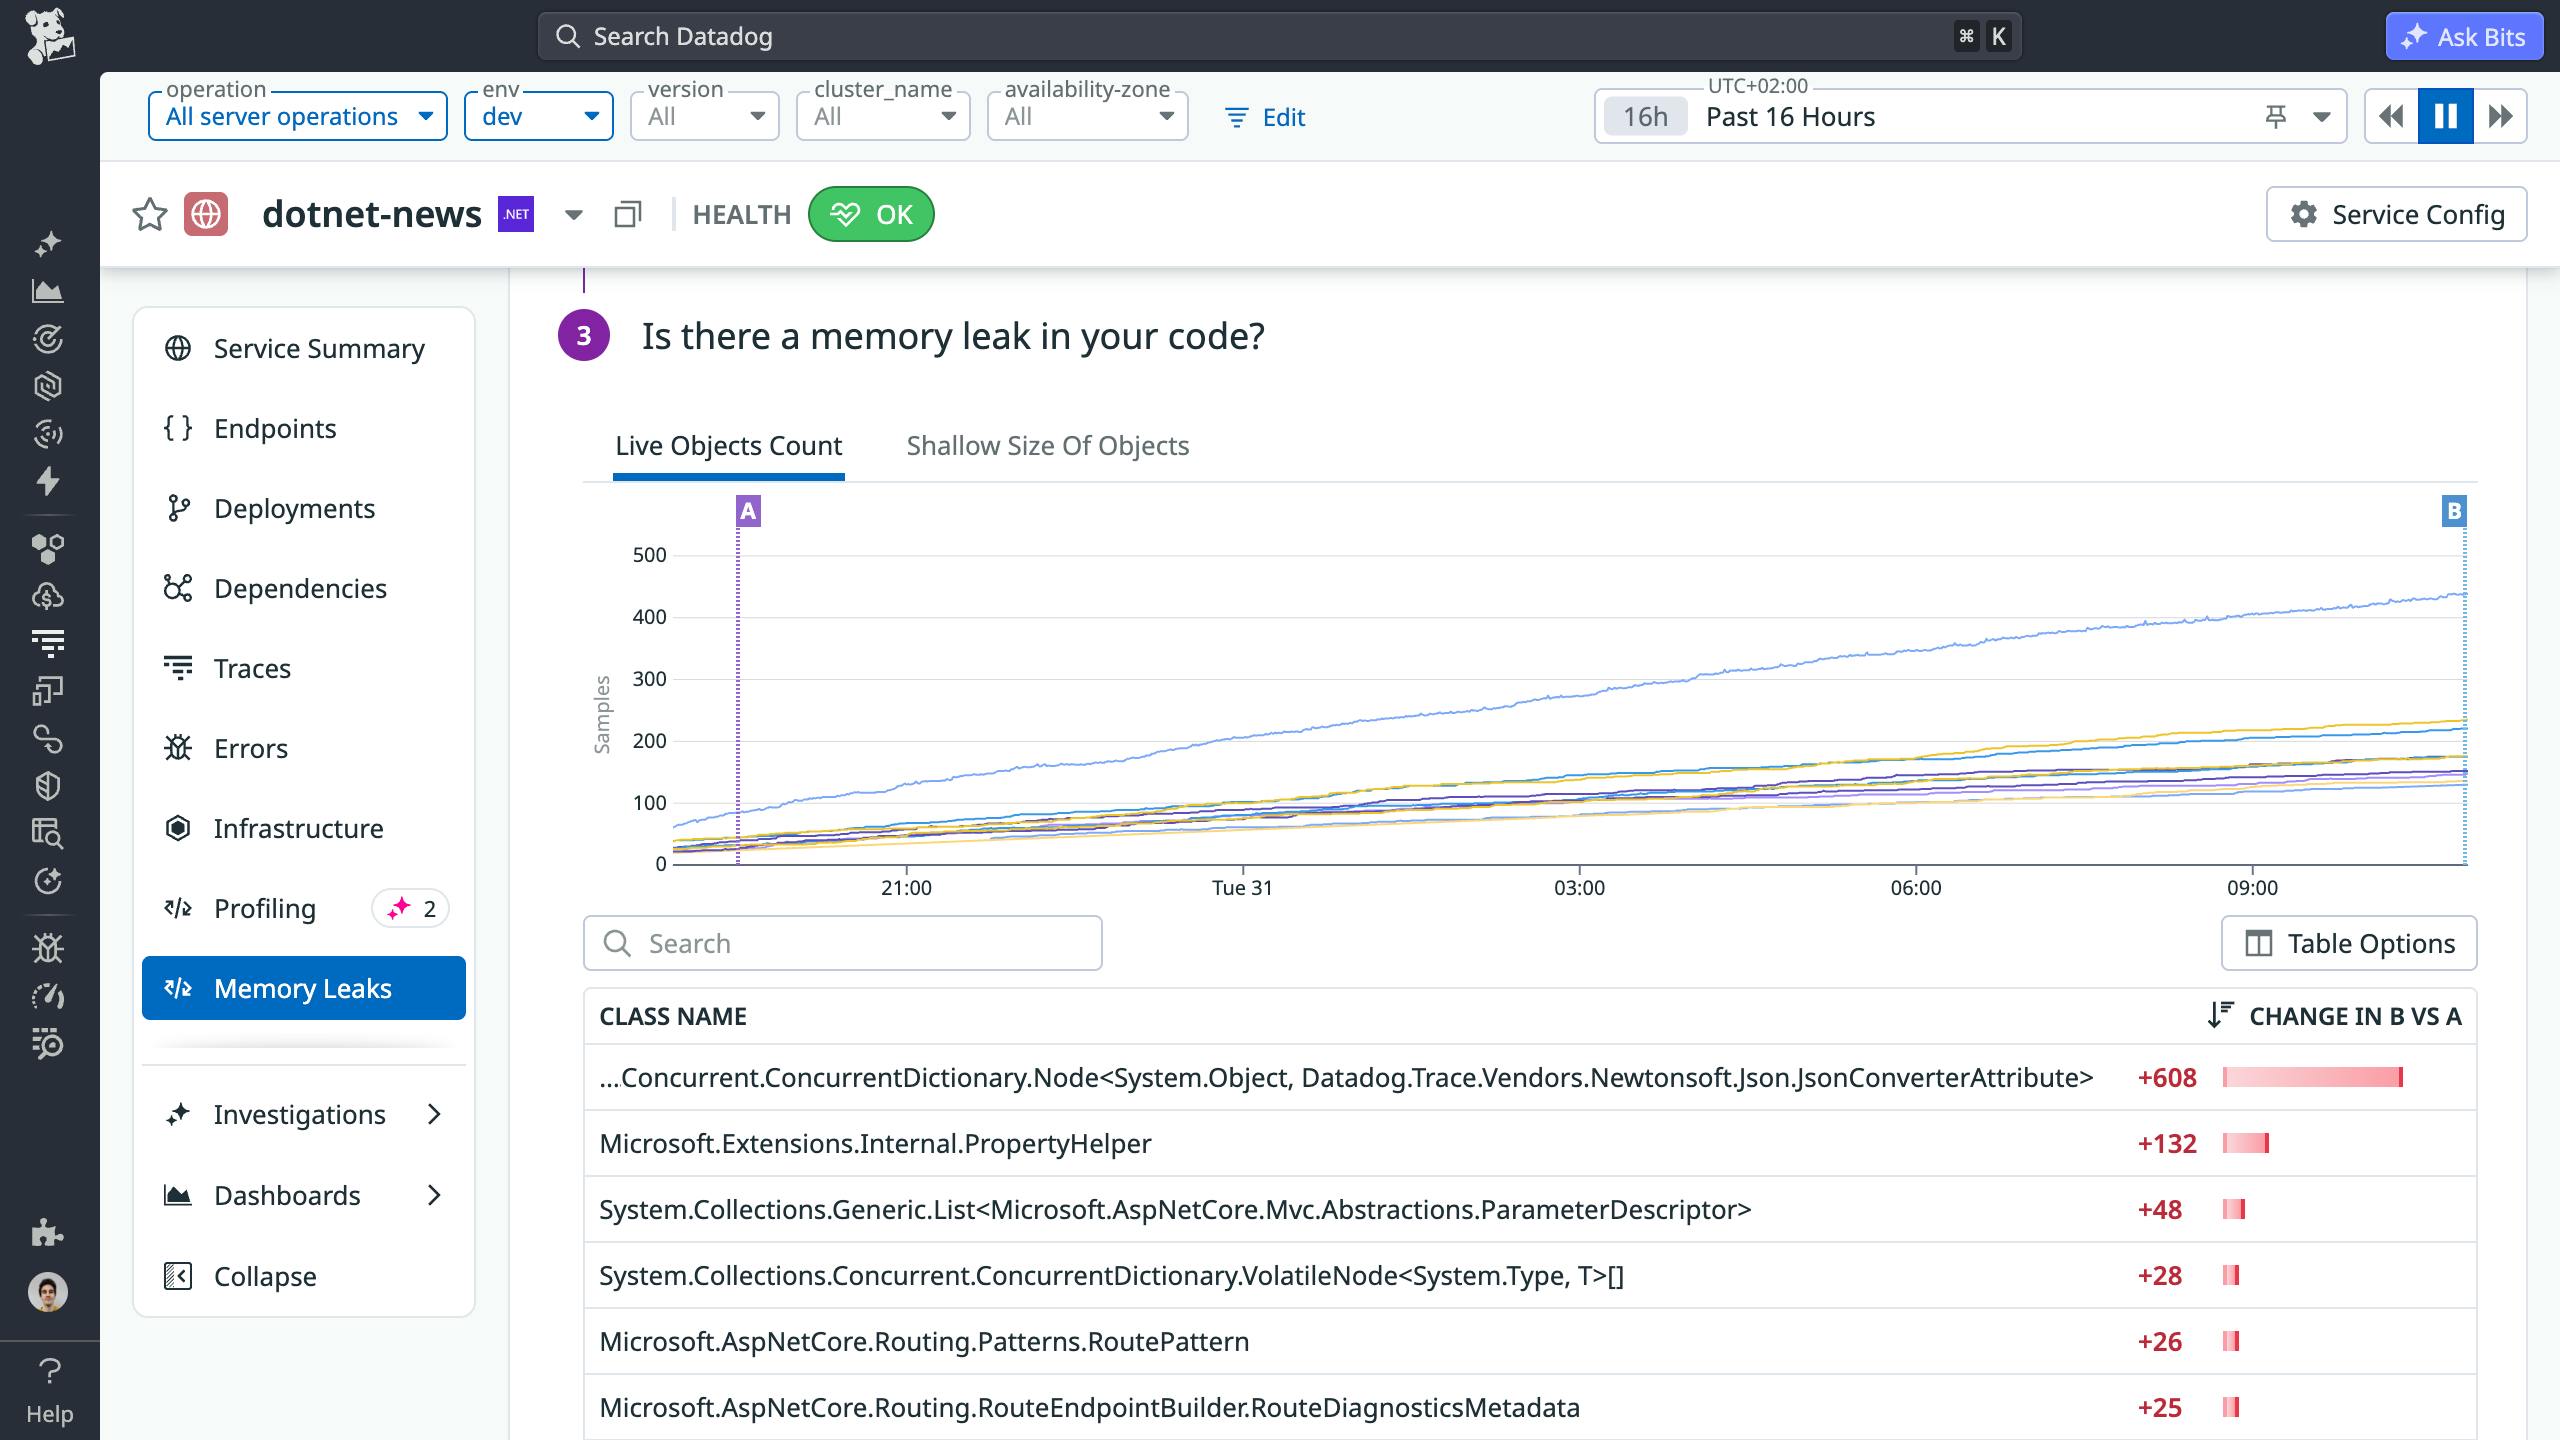Switch to the Shallow Size Of Objects tab

pos(1047,446)
